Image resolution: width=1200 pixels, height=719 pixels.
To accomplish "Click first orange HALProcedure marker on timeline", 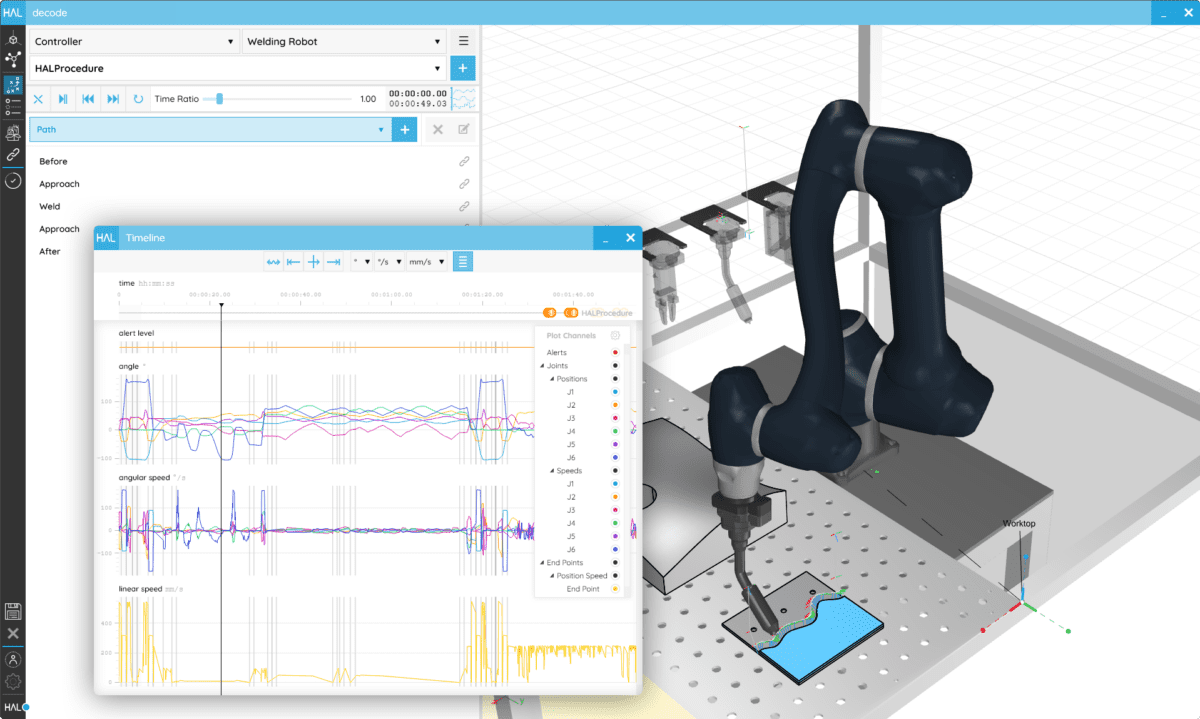I will point(550,313).
